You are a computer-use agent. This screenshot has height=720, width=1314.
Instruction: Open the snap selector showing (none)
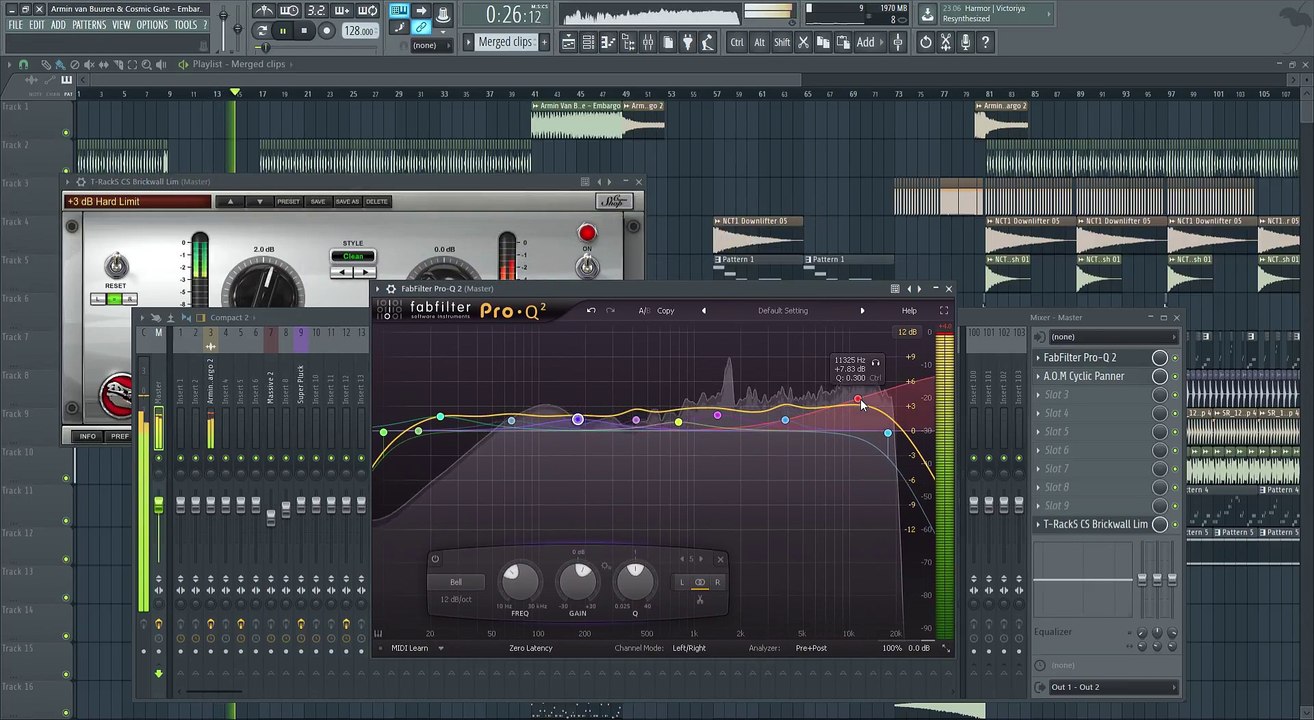click(x=432, y=45)
